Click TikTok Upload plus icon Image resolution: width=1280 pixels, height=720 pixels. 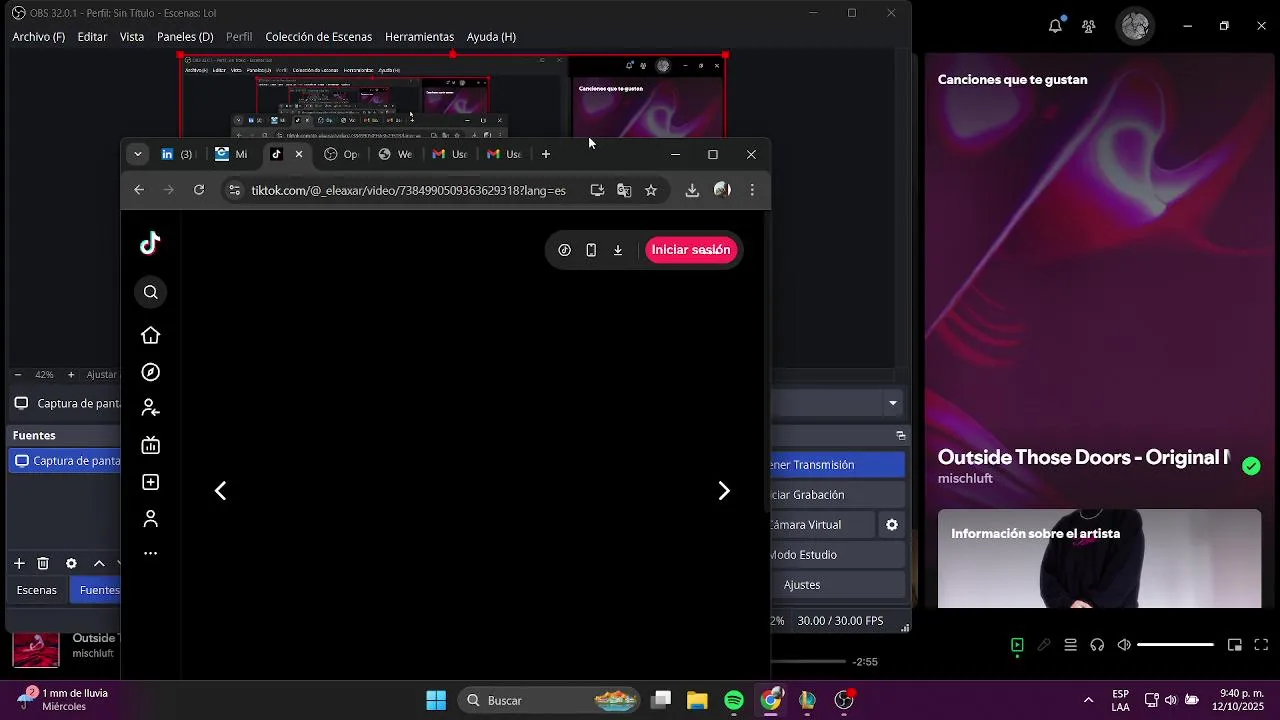point(150,482)
